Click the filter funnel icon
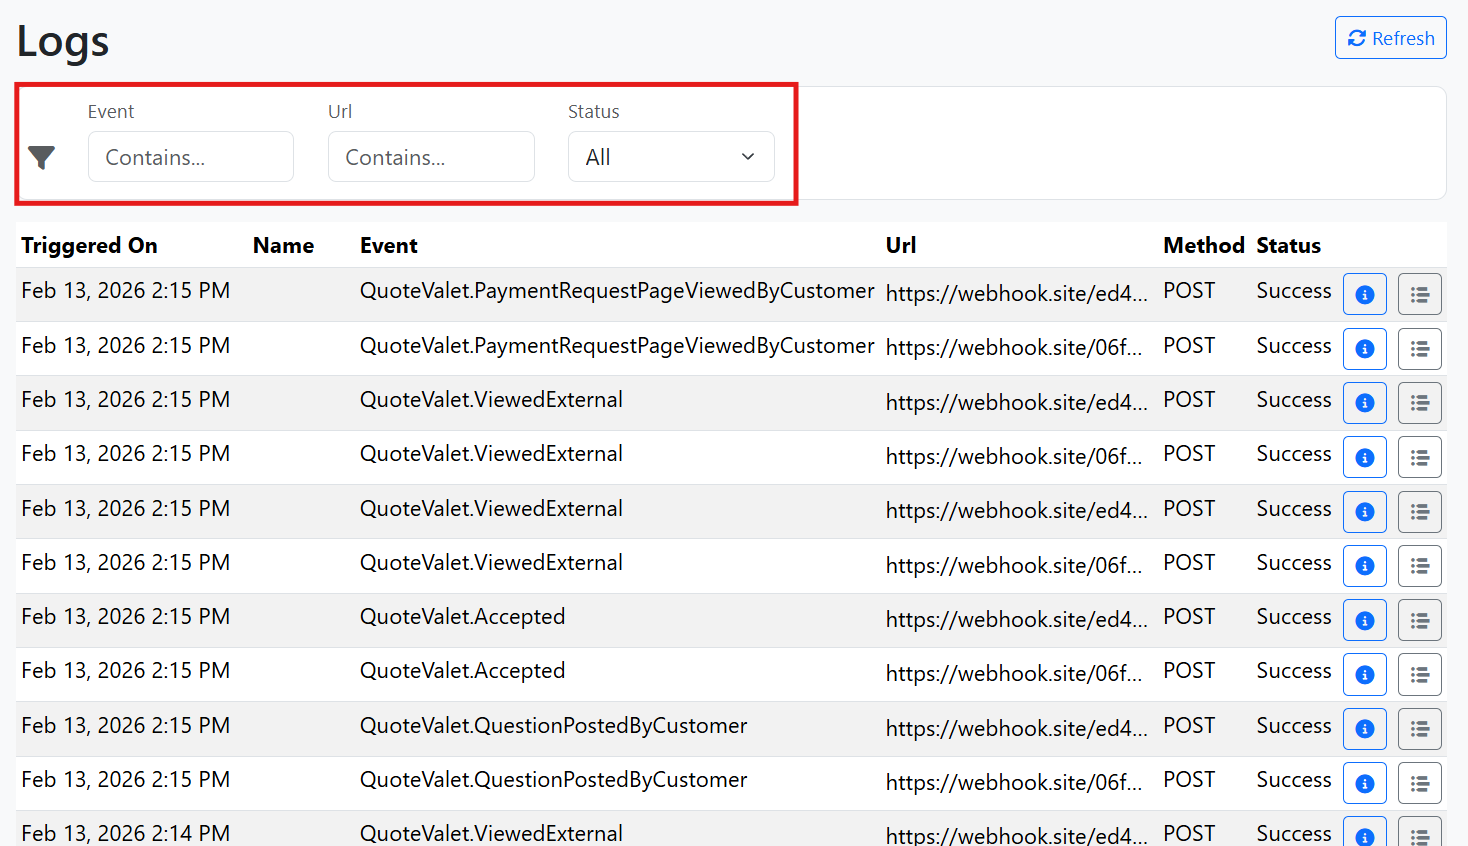 pyautogui.click(x=42, y=157)
